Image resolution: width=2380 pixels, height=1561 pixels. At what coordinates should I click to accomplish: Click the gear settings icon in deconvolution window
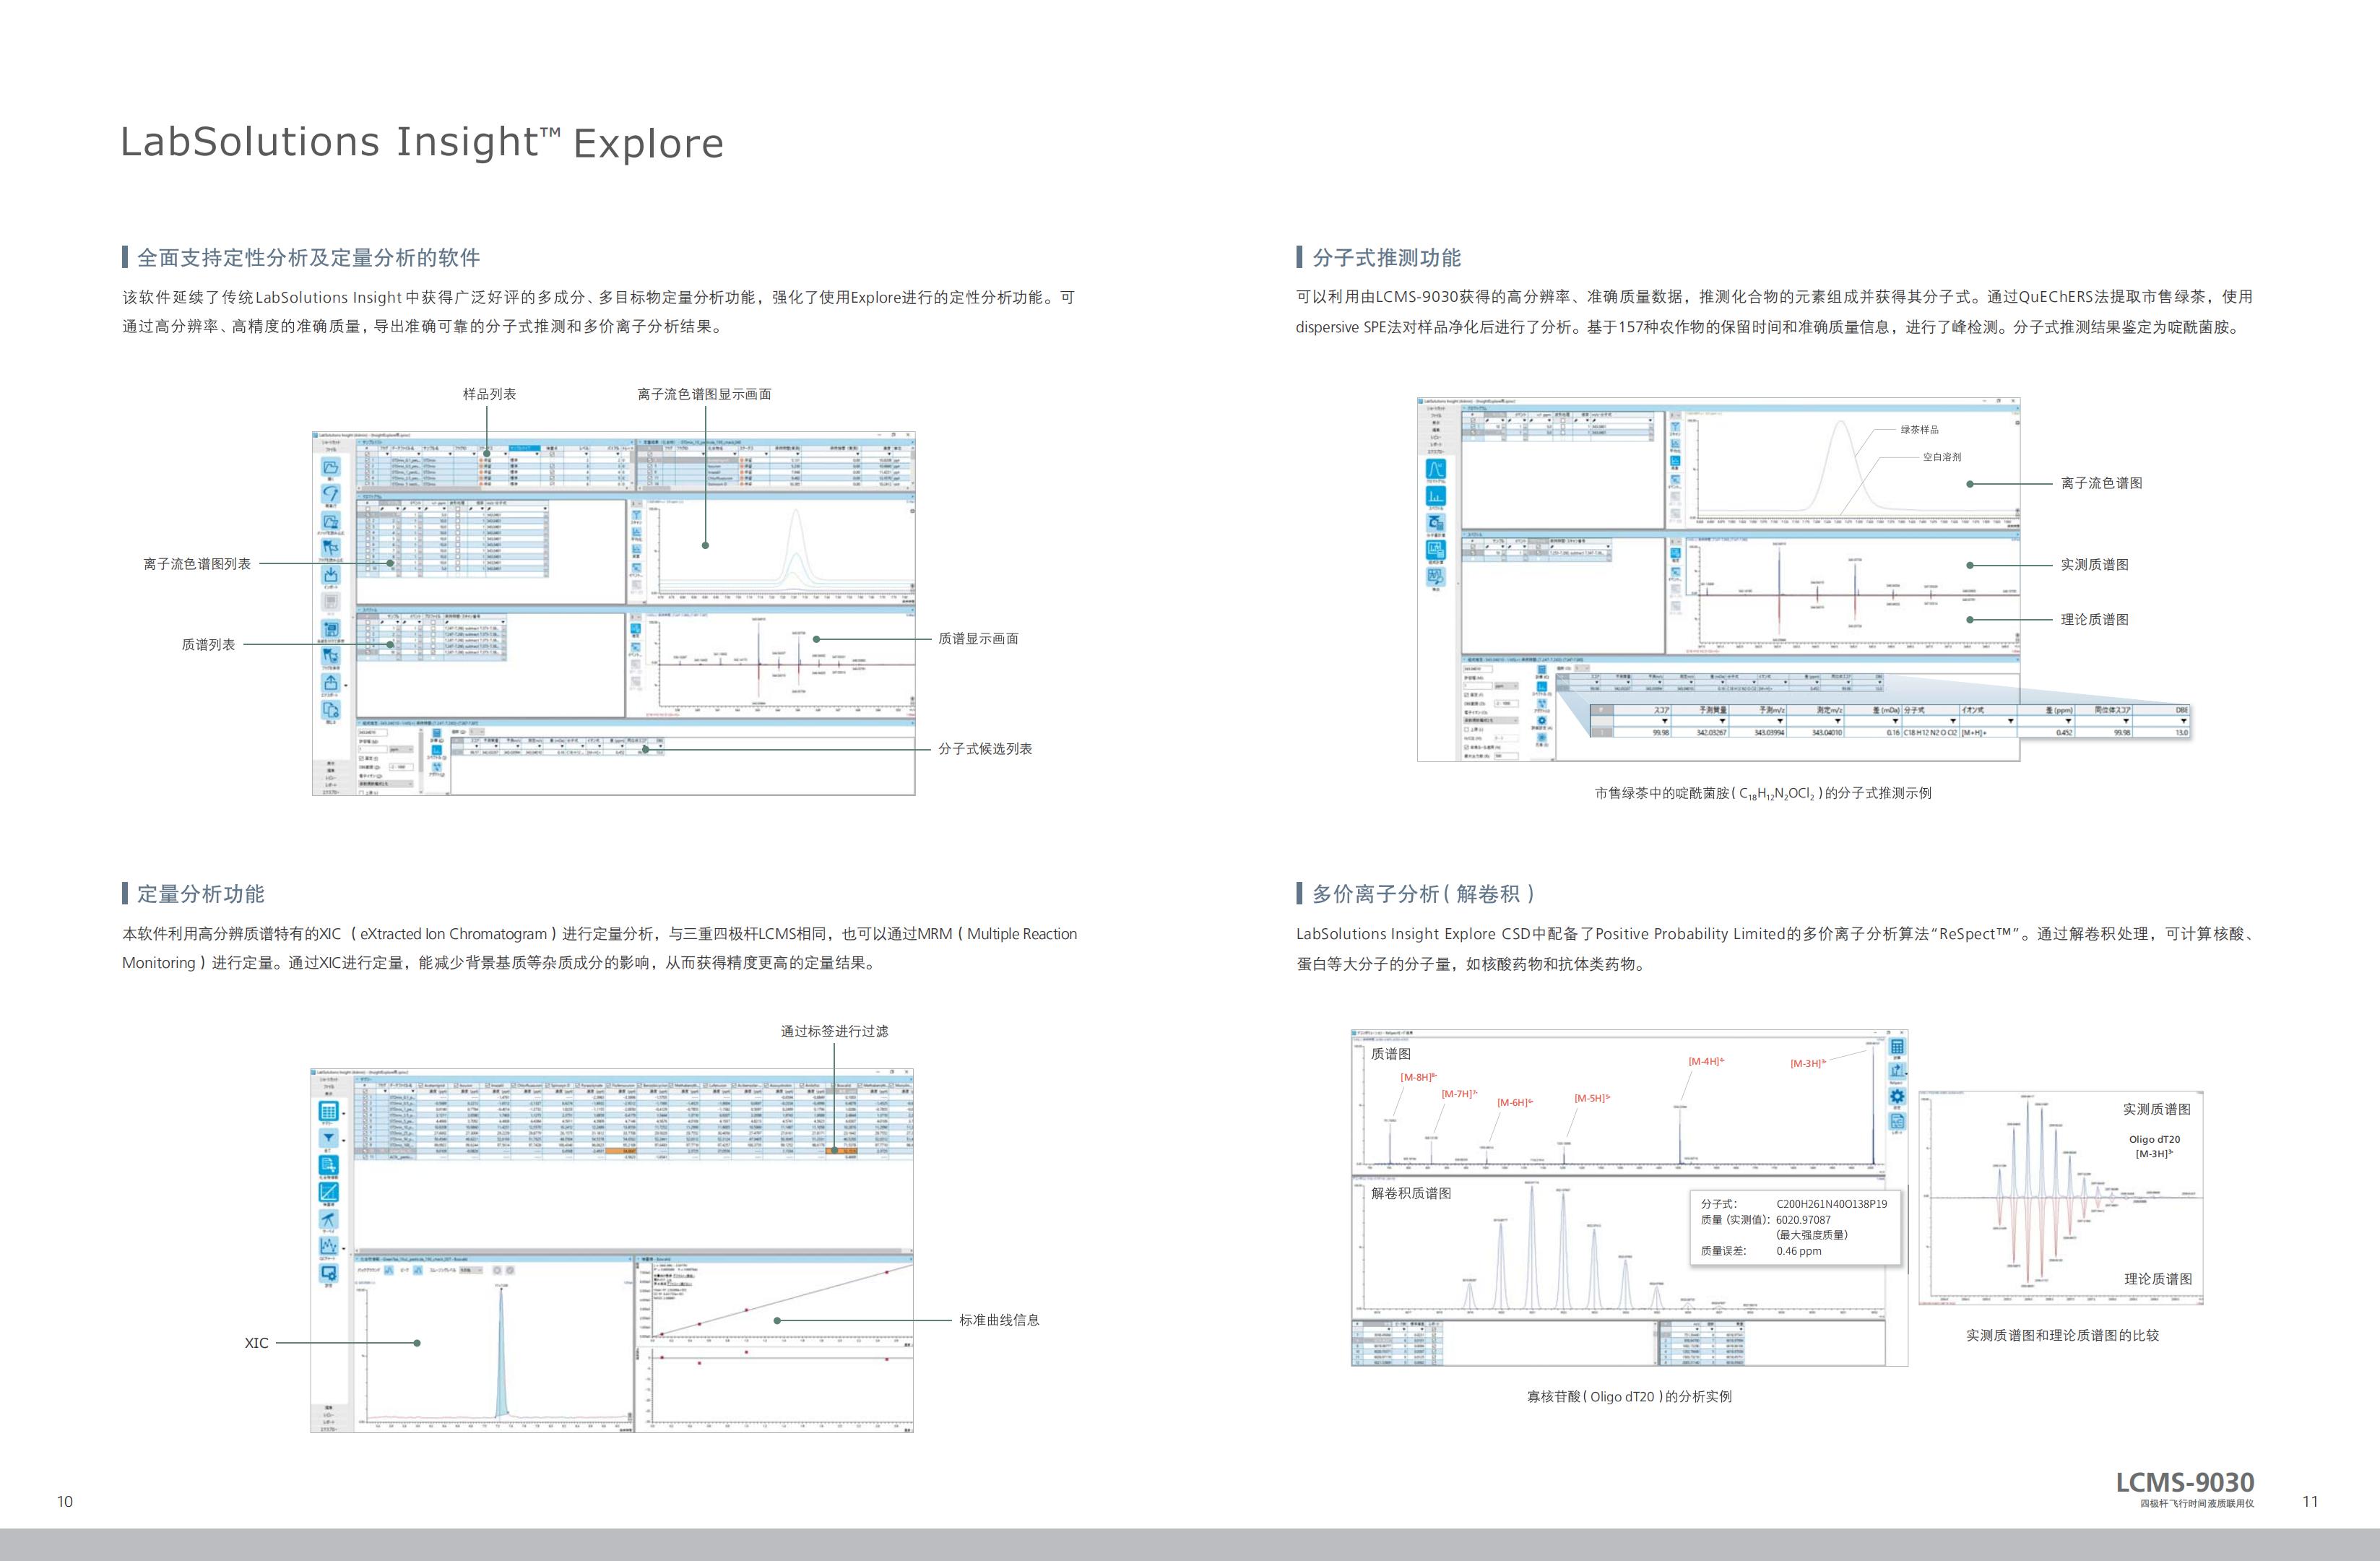click(x=1897, y=1096)
